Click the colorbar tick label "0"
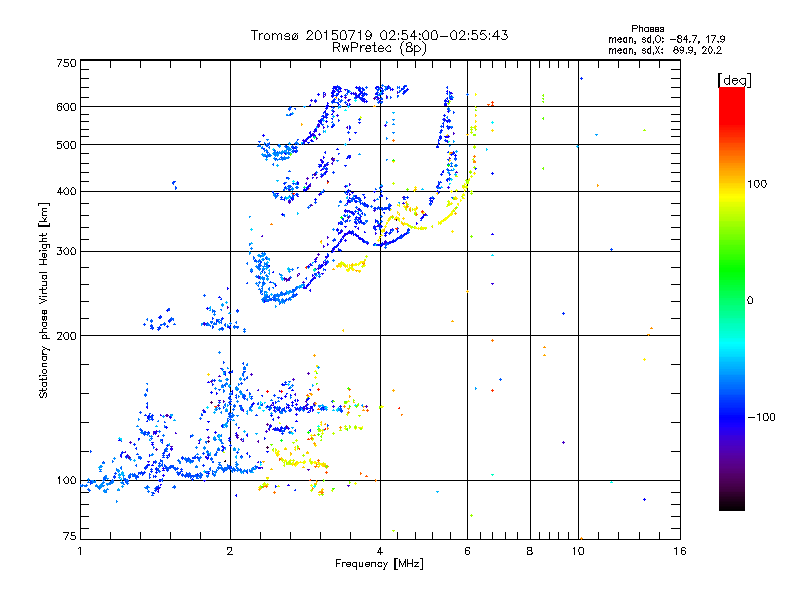The width and height of the screenshot is (800, 600). point(749,300)
